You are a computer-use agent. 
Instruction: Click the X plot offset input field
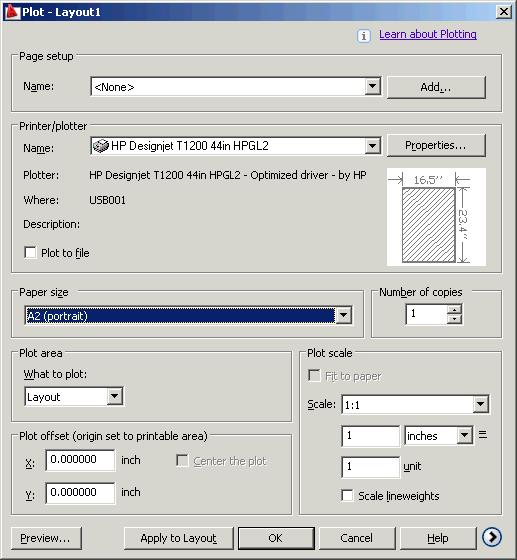coord(80,460)
